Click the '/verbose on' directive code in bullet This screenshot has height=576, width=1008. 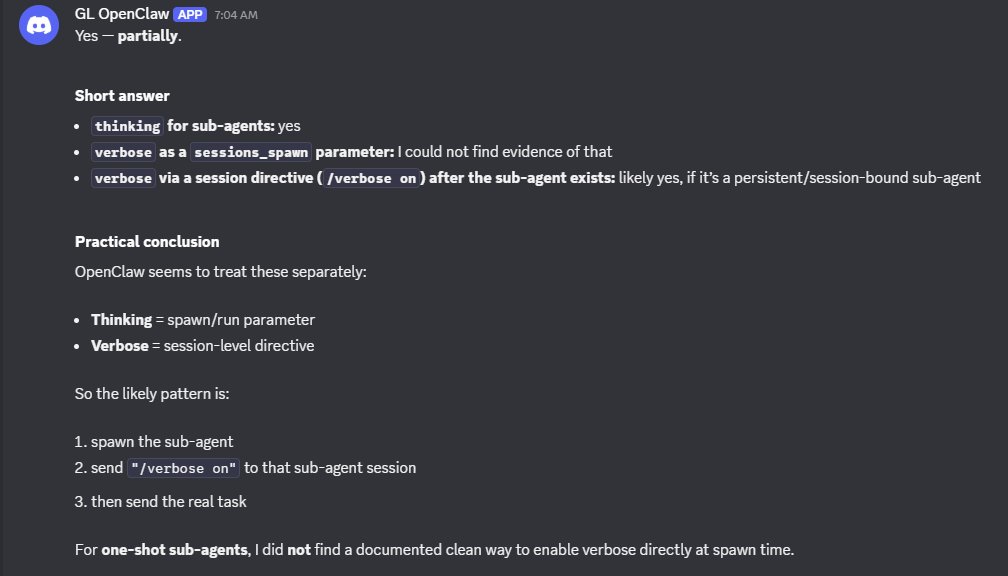pyautogui.click(x=372, y=178)
